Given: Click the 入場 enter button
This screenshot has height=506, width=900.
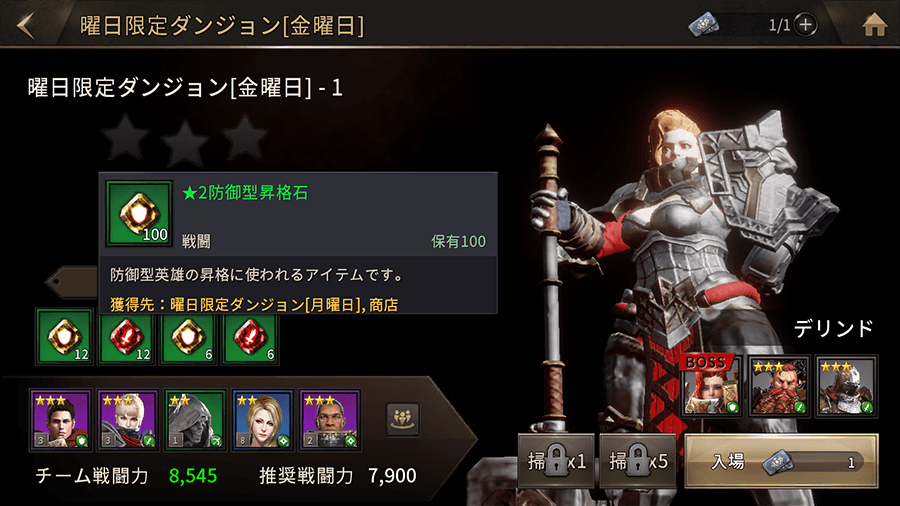Looking at the screenshot, I should click(781, 461).
